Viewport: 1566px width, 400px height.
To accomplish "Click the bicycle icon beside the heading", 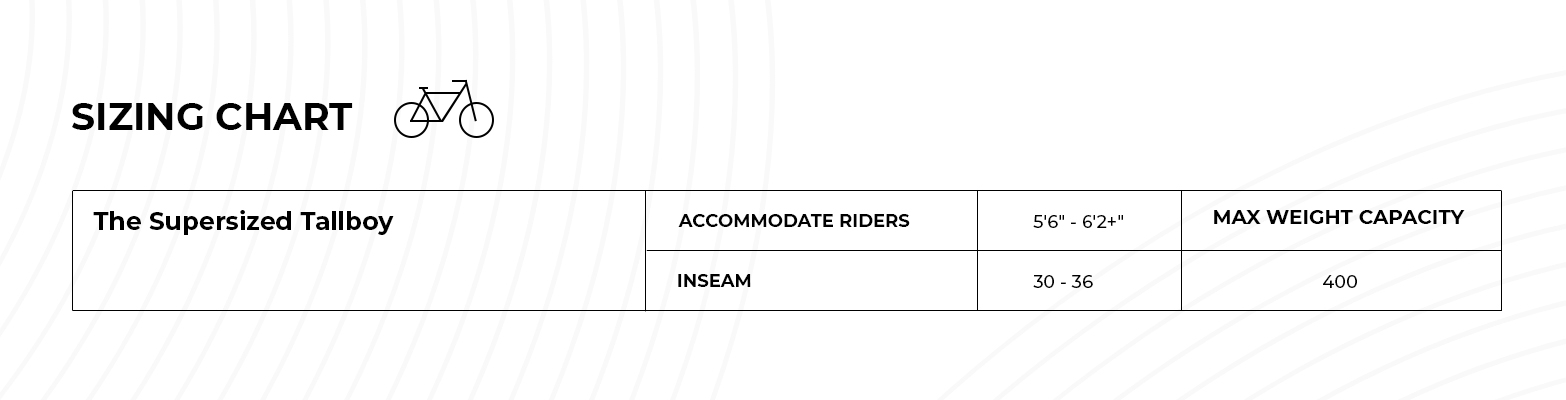I will (444, 108).
